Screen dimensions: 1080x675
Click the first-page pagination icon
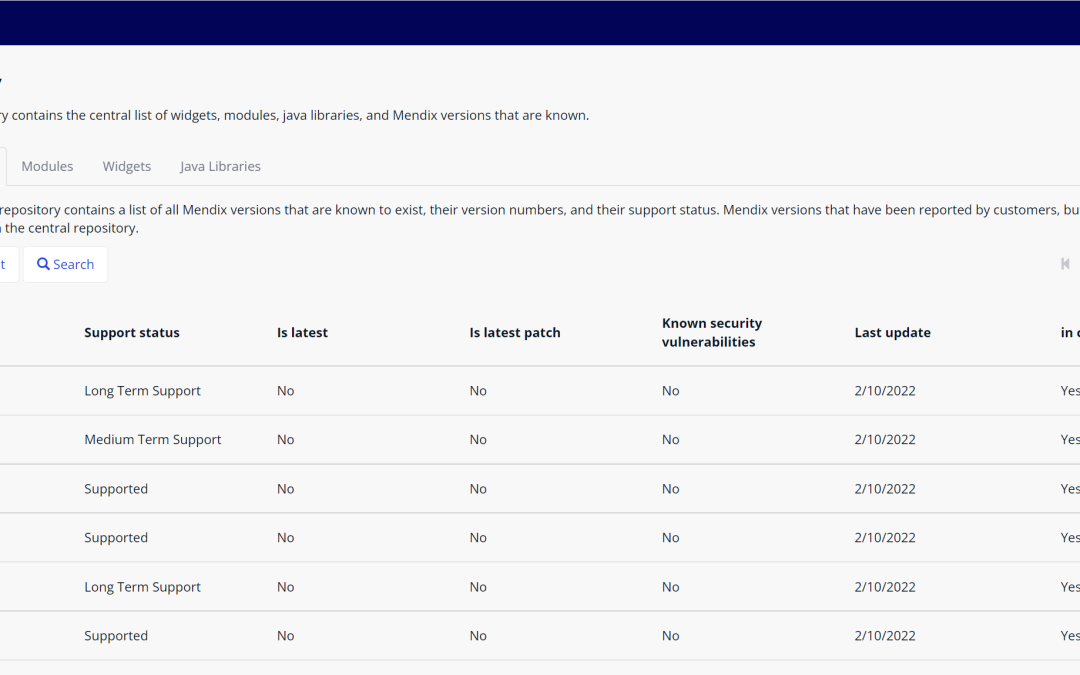click(1065, 264)
